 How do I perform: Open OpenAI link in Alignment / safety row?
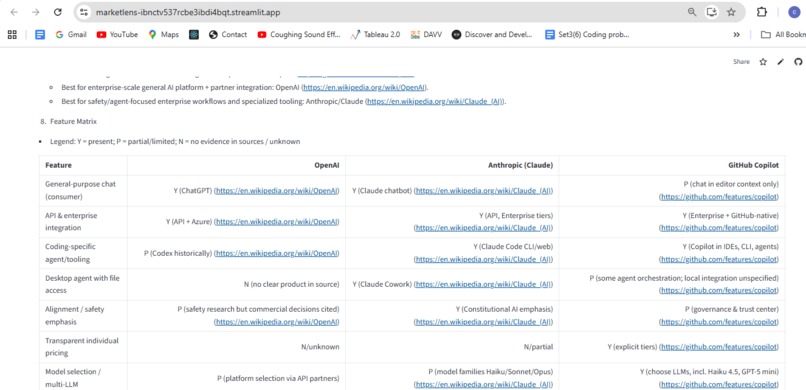(277, 322)
